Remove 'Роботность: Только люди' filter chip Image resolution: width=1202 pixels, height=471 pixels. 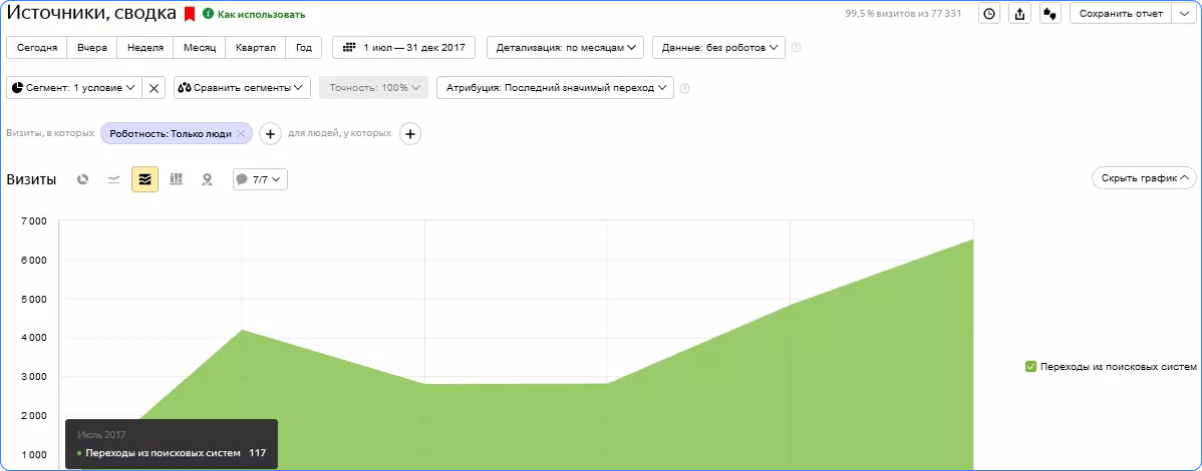(x=241, y=134)
